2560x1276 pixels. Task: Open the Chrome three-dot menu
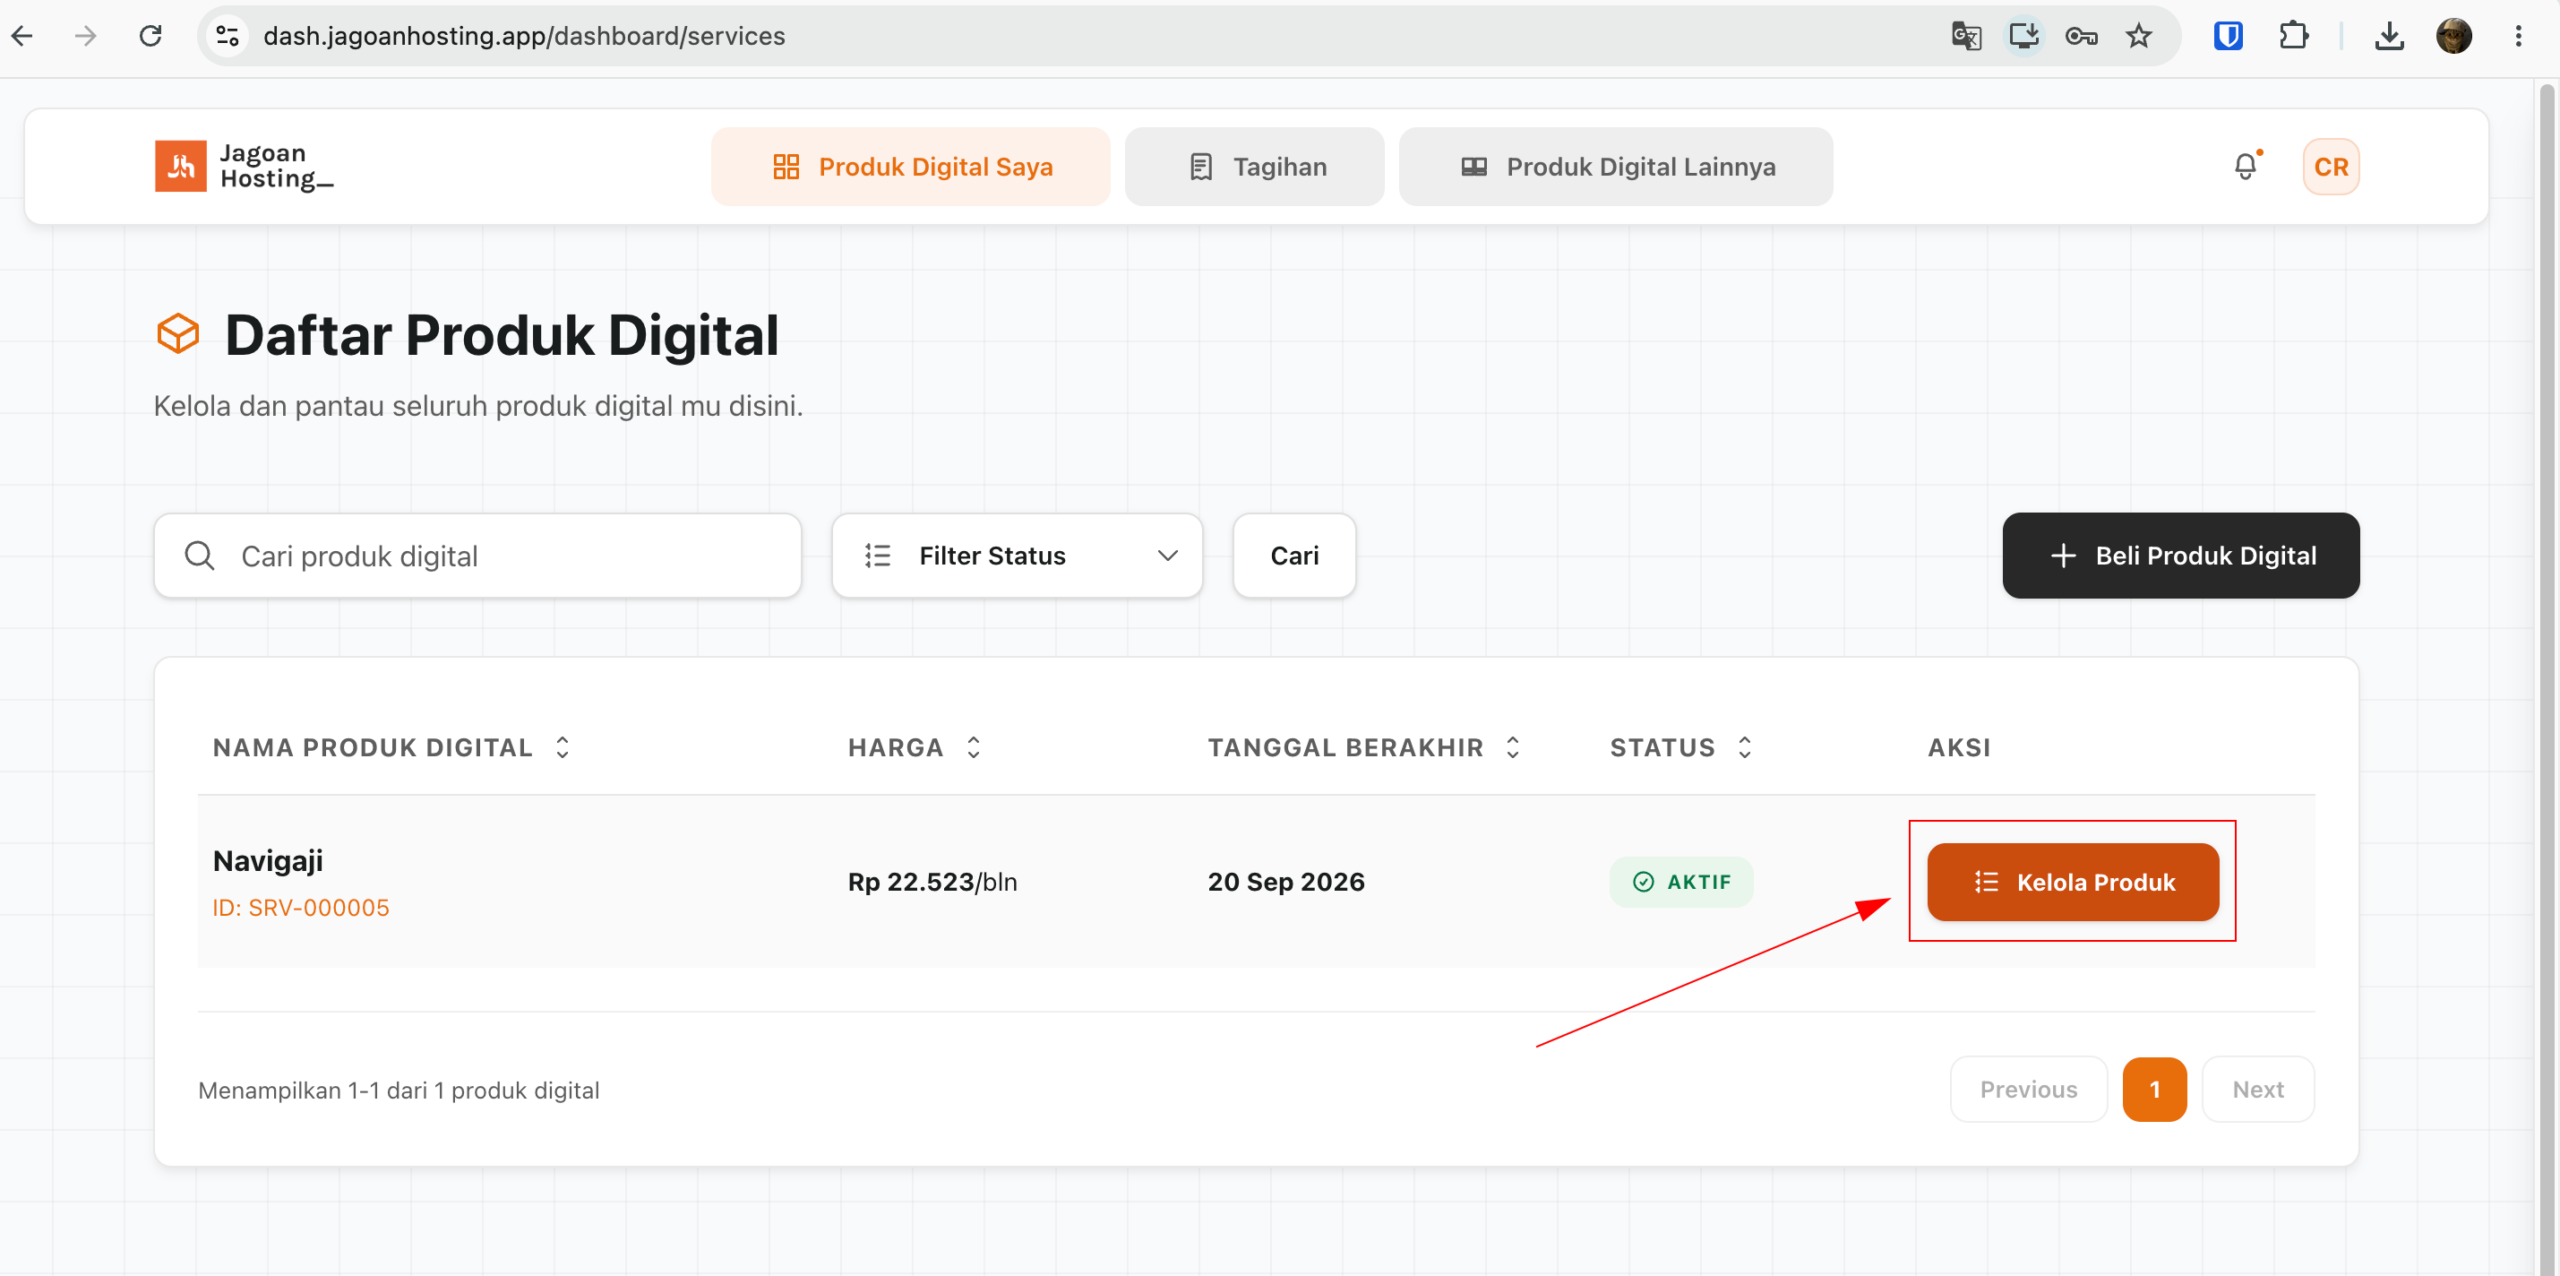tap(2518, 36)
